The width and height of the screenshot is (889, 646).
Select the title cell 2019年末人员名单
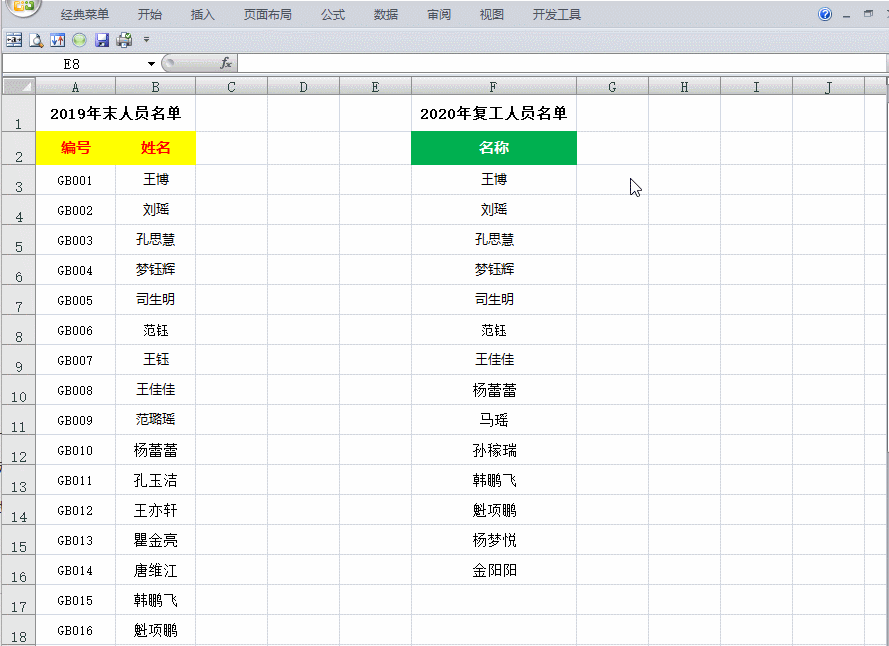pyautogui.click(x=116, y=113)
